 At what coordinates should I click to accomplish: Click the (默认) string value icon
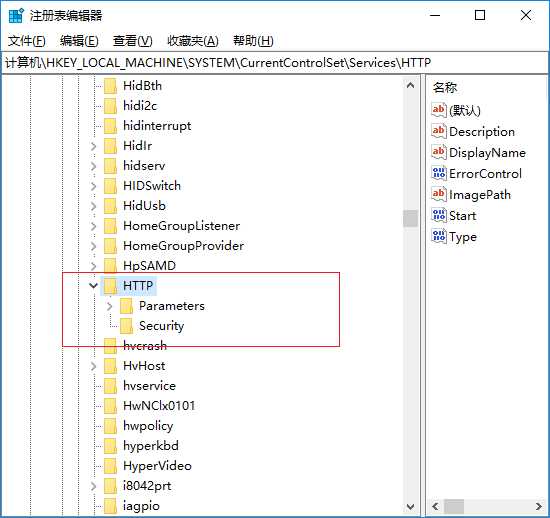[439, 110]
